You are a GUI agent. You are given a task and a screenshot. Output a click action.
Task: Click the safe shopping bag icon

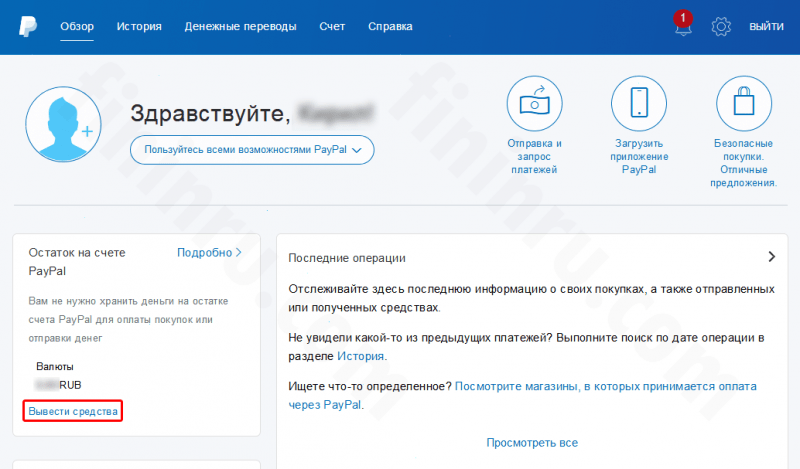[744, 104]
